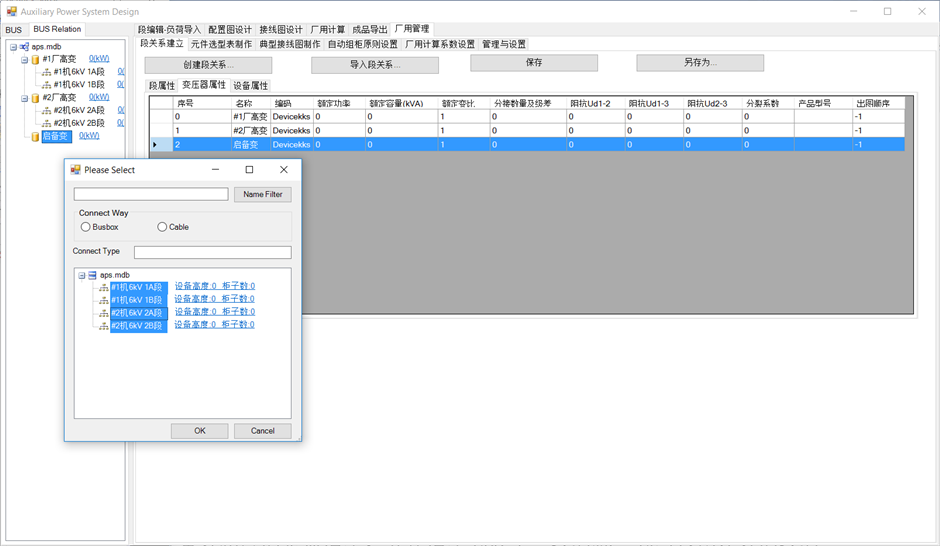Screen dimensions: 940x546
Task: Select #1机6kV 1B段 in the dialog tree
Action: click(x=138, y=300)
